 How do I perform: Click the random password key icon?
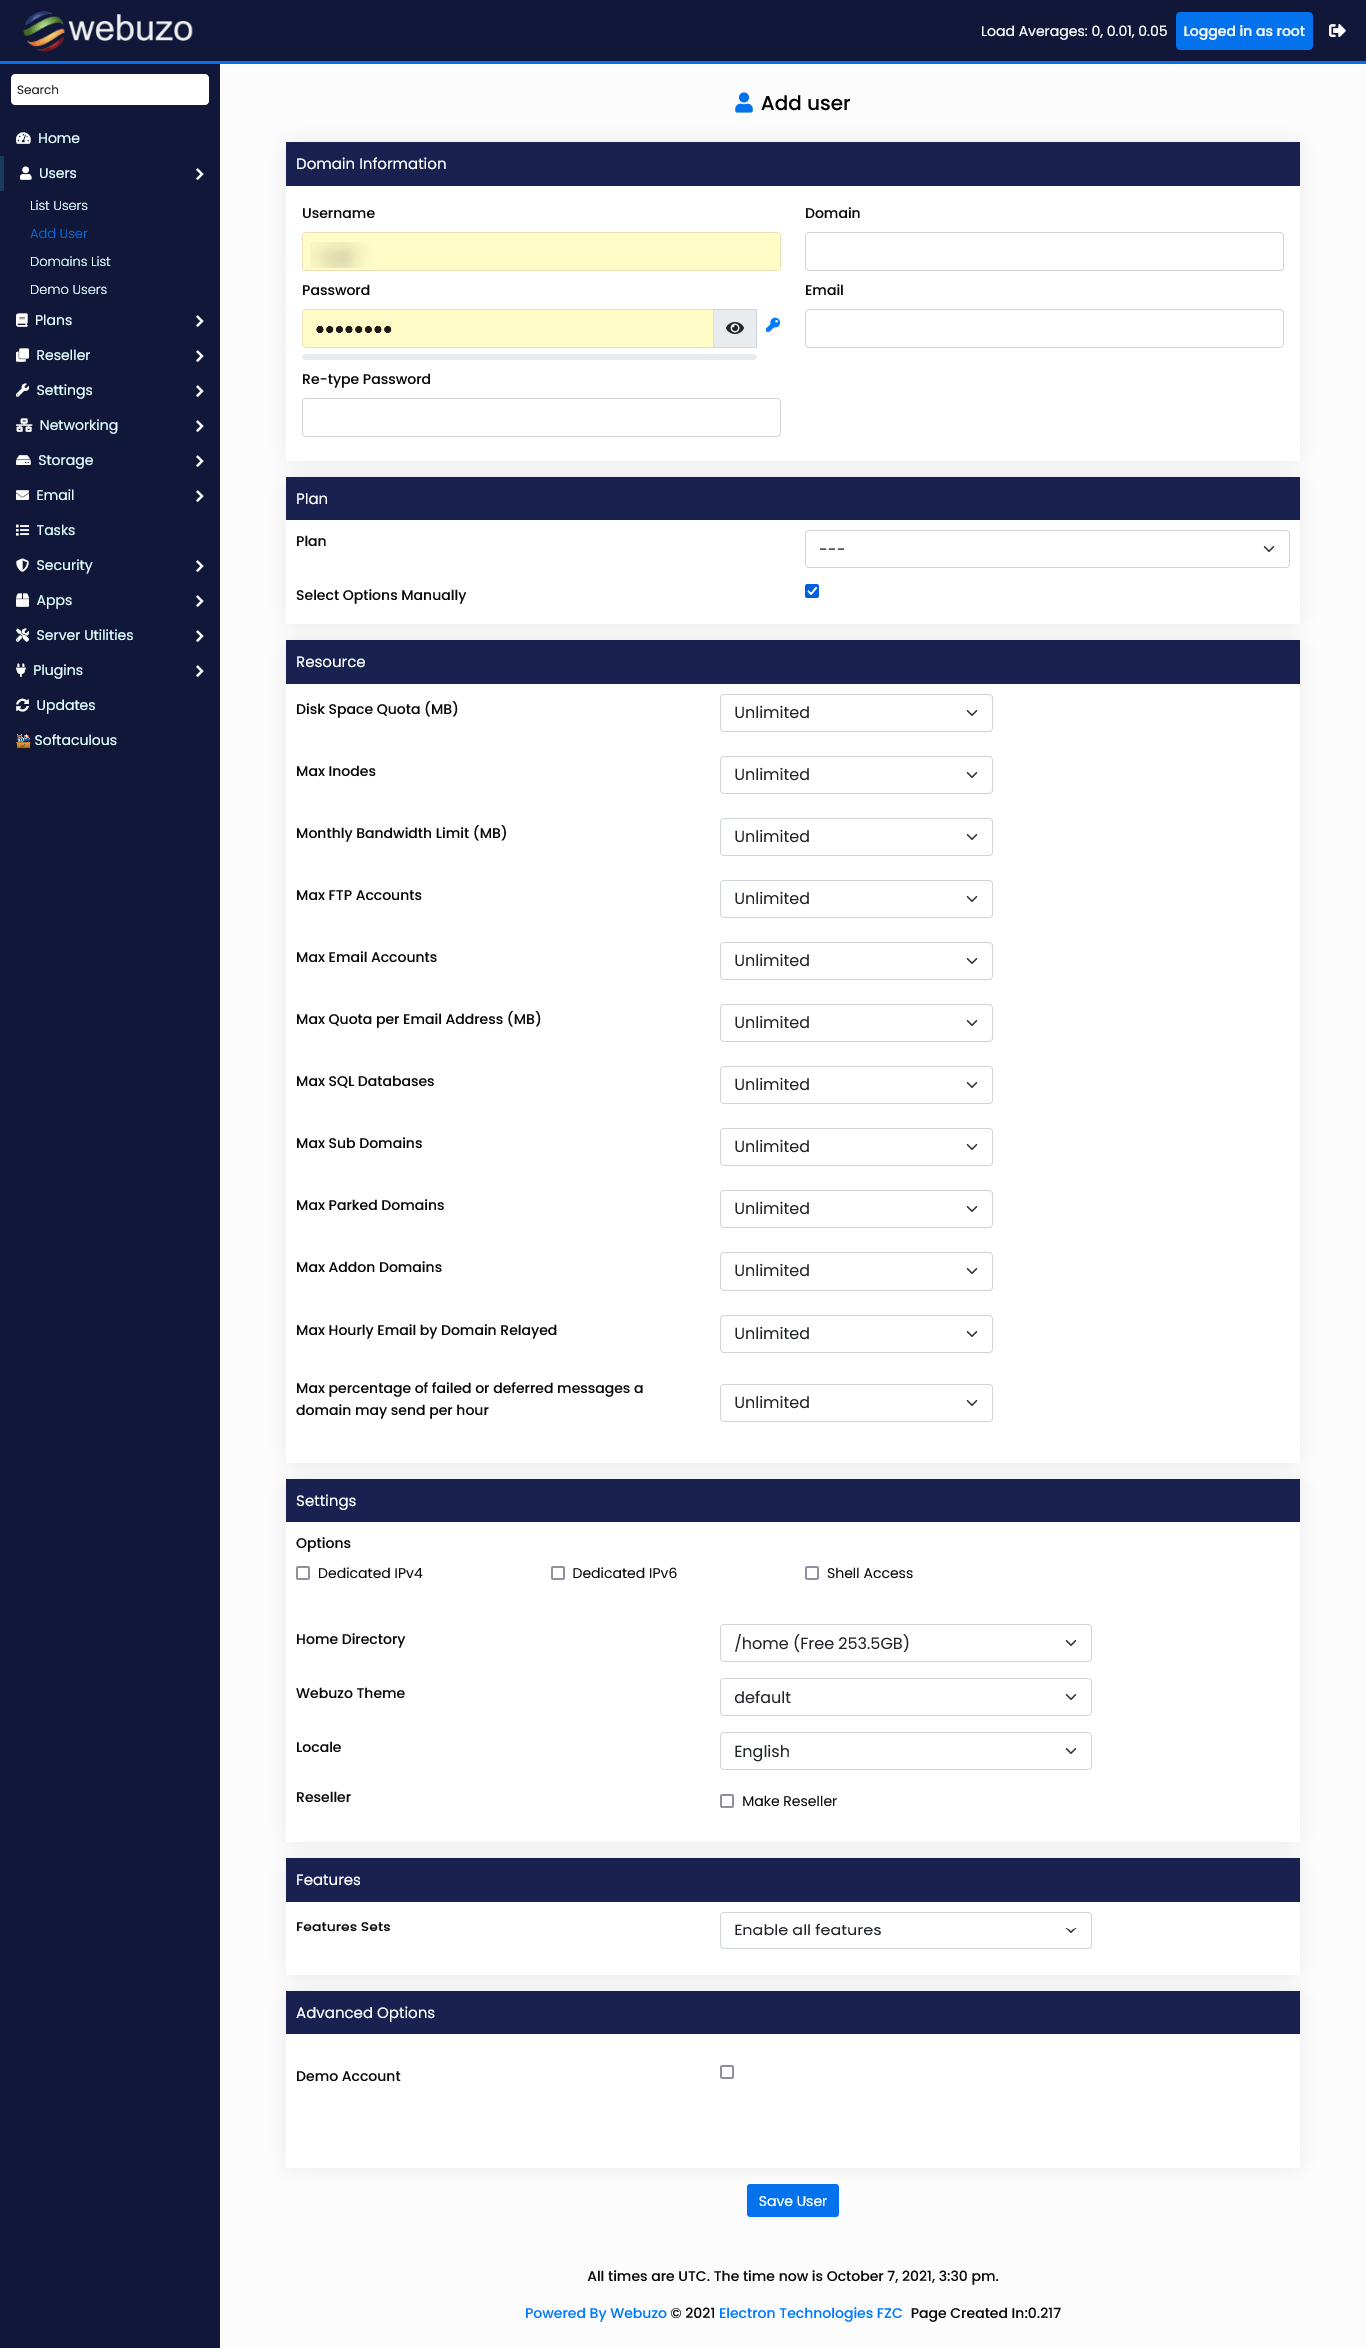(x=773, y=325)
